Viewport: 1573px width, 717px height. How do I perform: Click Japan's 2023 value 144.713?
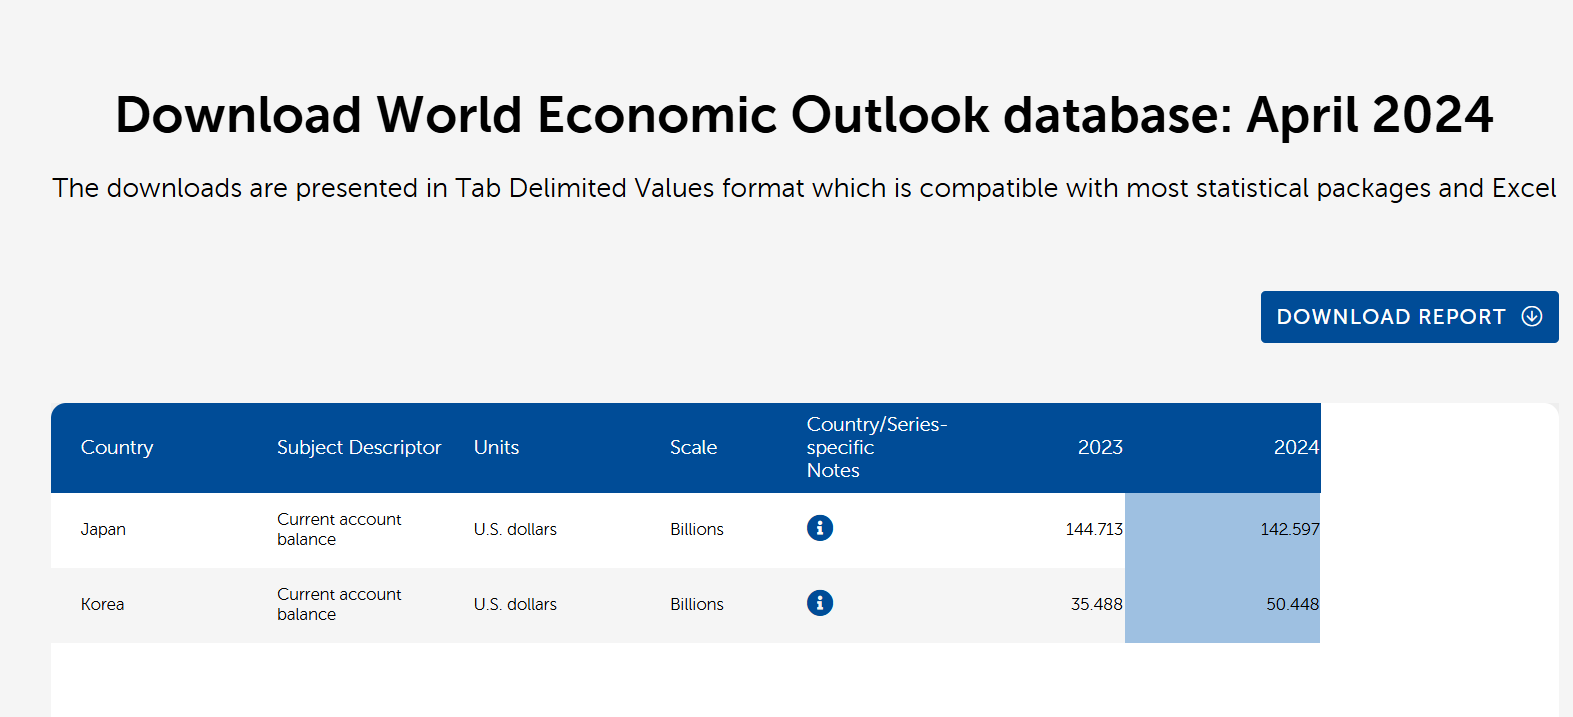[x=1093, y=530]
